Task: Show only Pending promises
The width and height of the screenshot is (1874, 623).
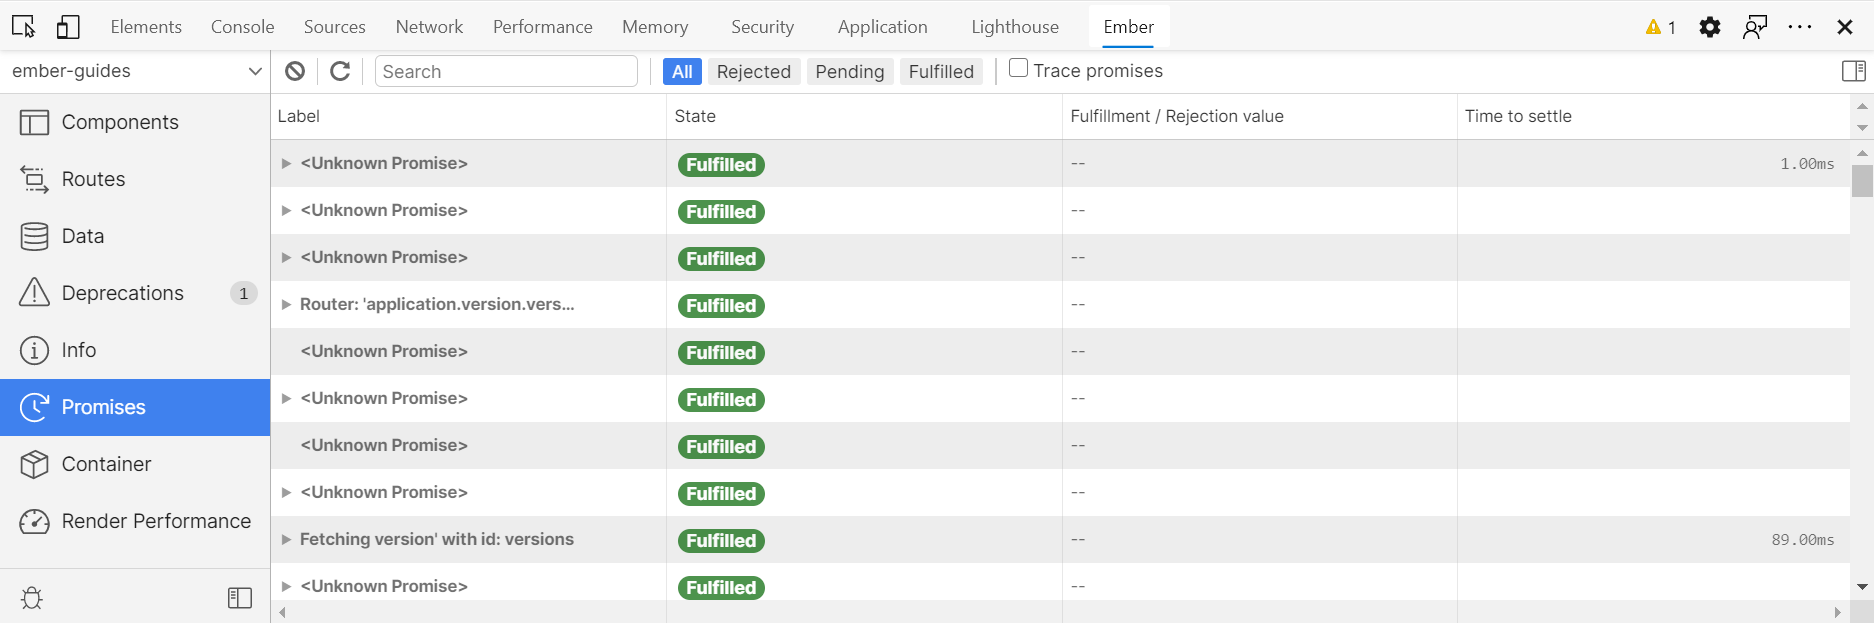Action: click(849, 72)
